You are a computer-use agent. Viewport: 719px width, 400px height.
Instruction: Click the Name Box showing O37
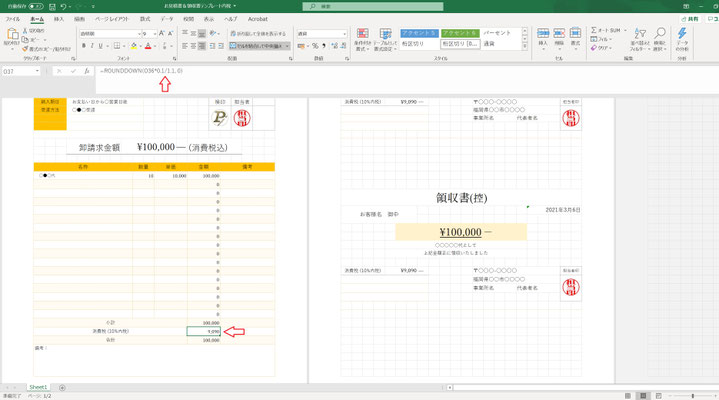click(21, 71)
